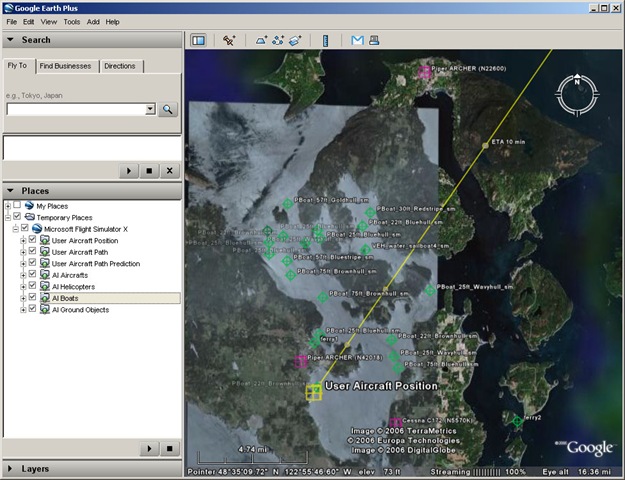Click the ETA 10 min path point
The image size is (625, 480).
(x=485, y=146)
